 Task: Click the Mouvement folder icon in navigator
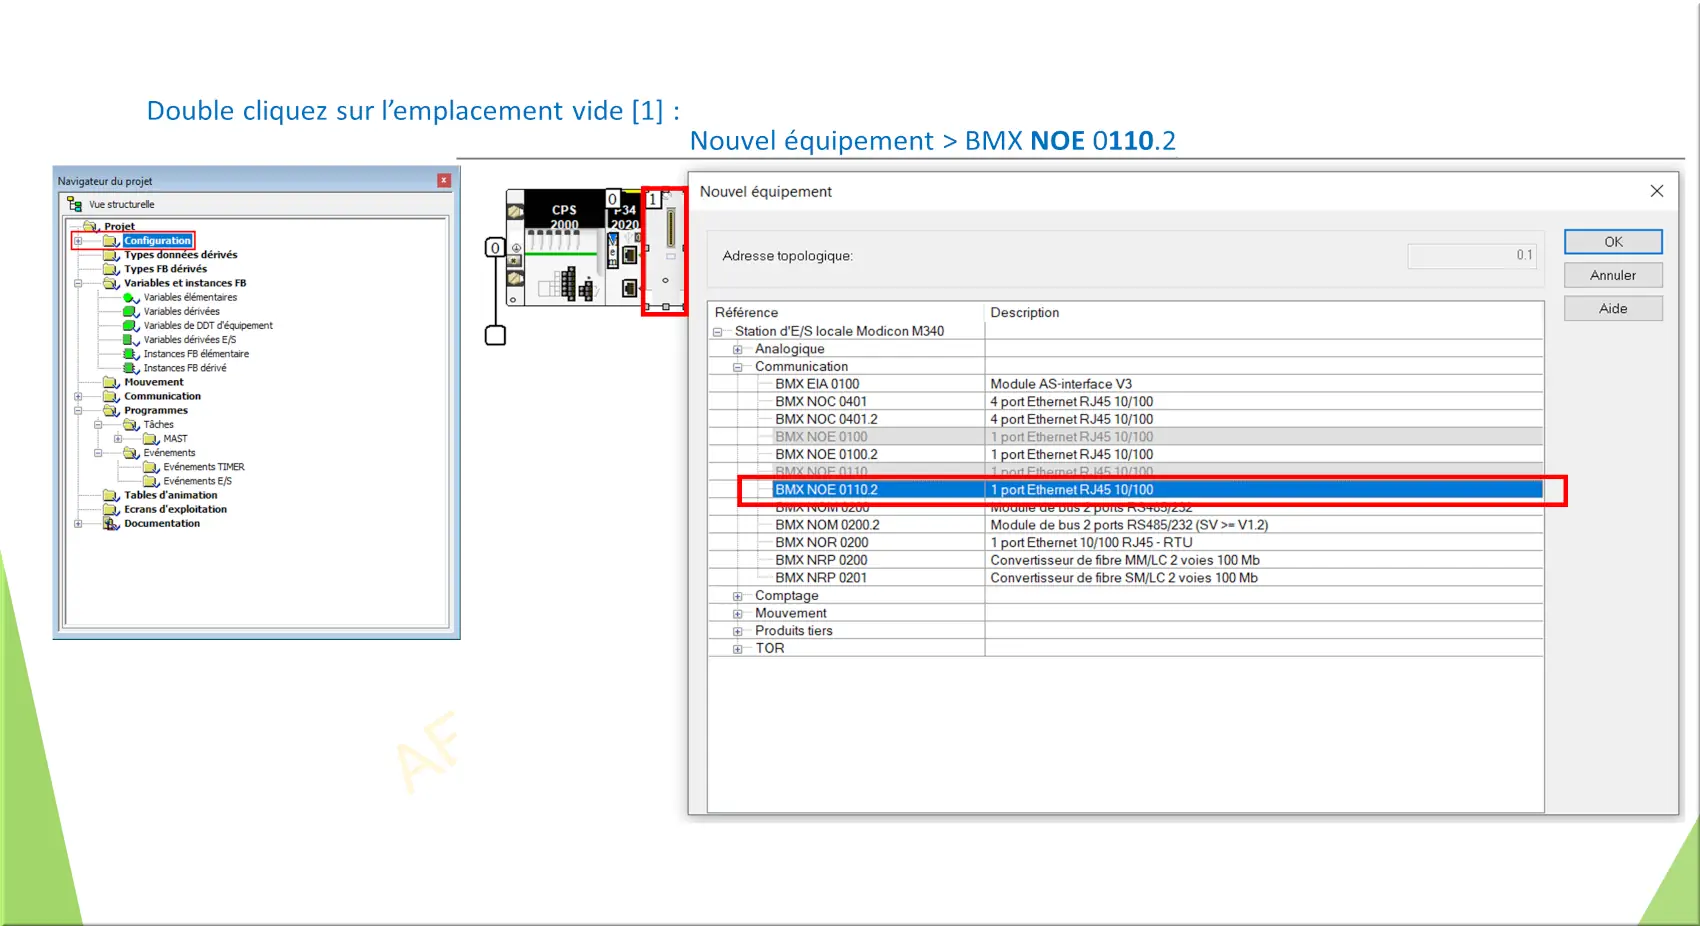111,382
